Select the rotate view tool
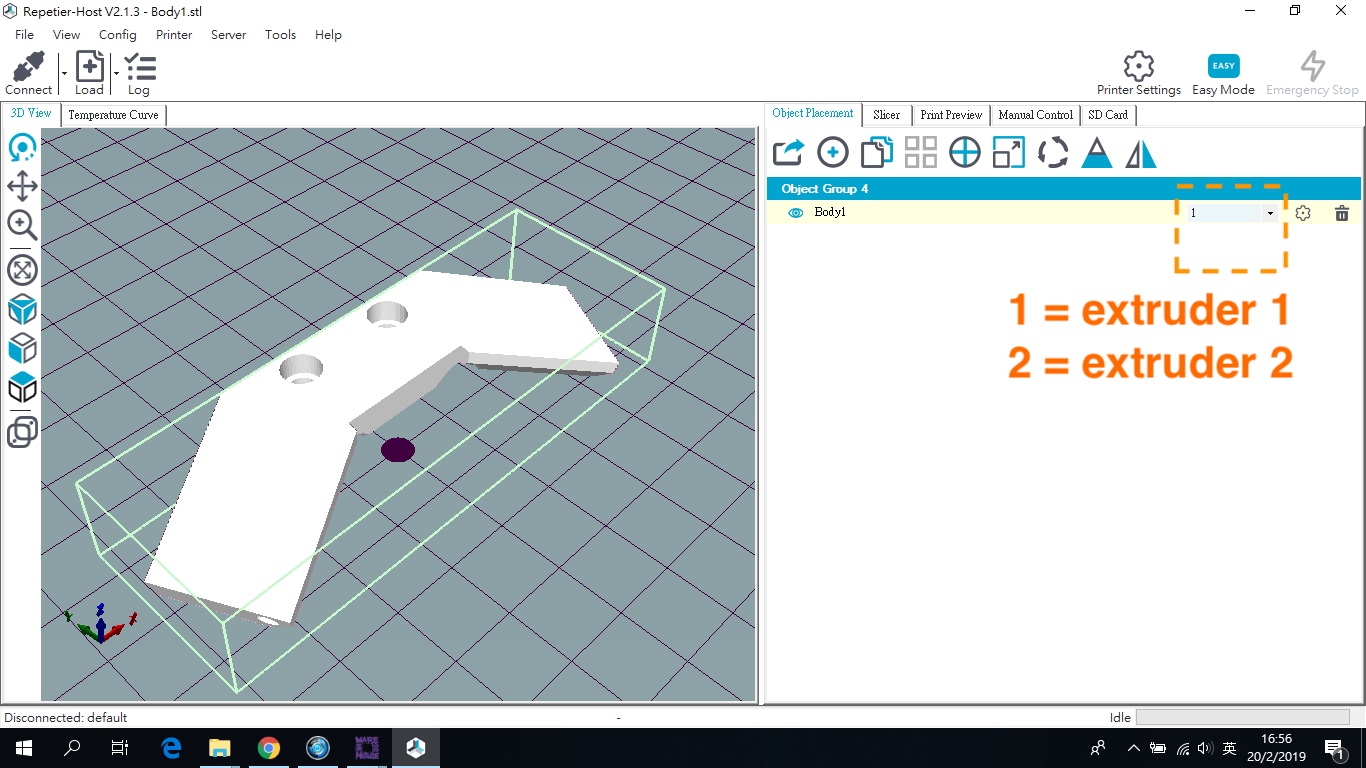The width and height of the screenshot is (1366, 768). [22, 149]
